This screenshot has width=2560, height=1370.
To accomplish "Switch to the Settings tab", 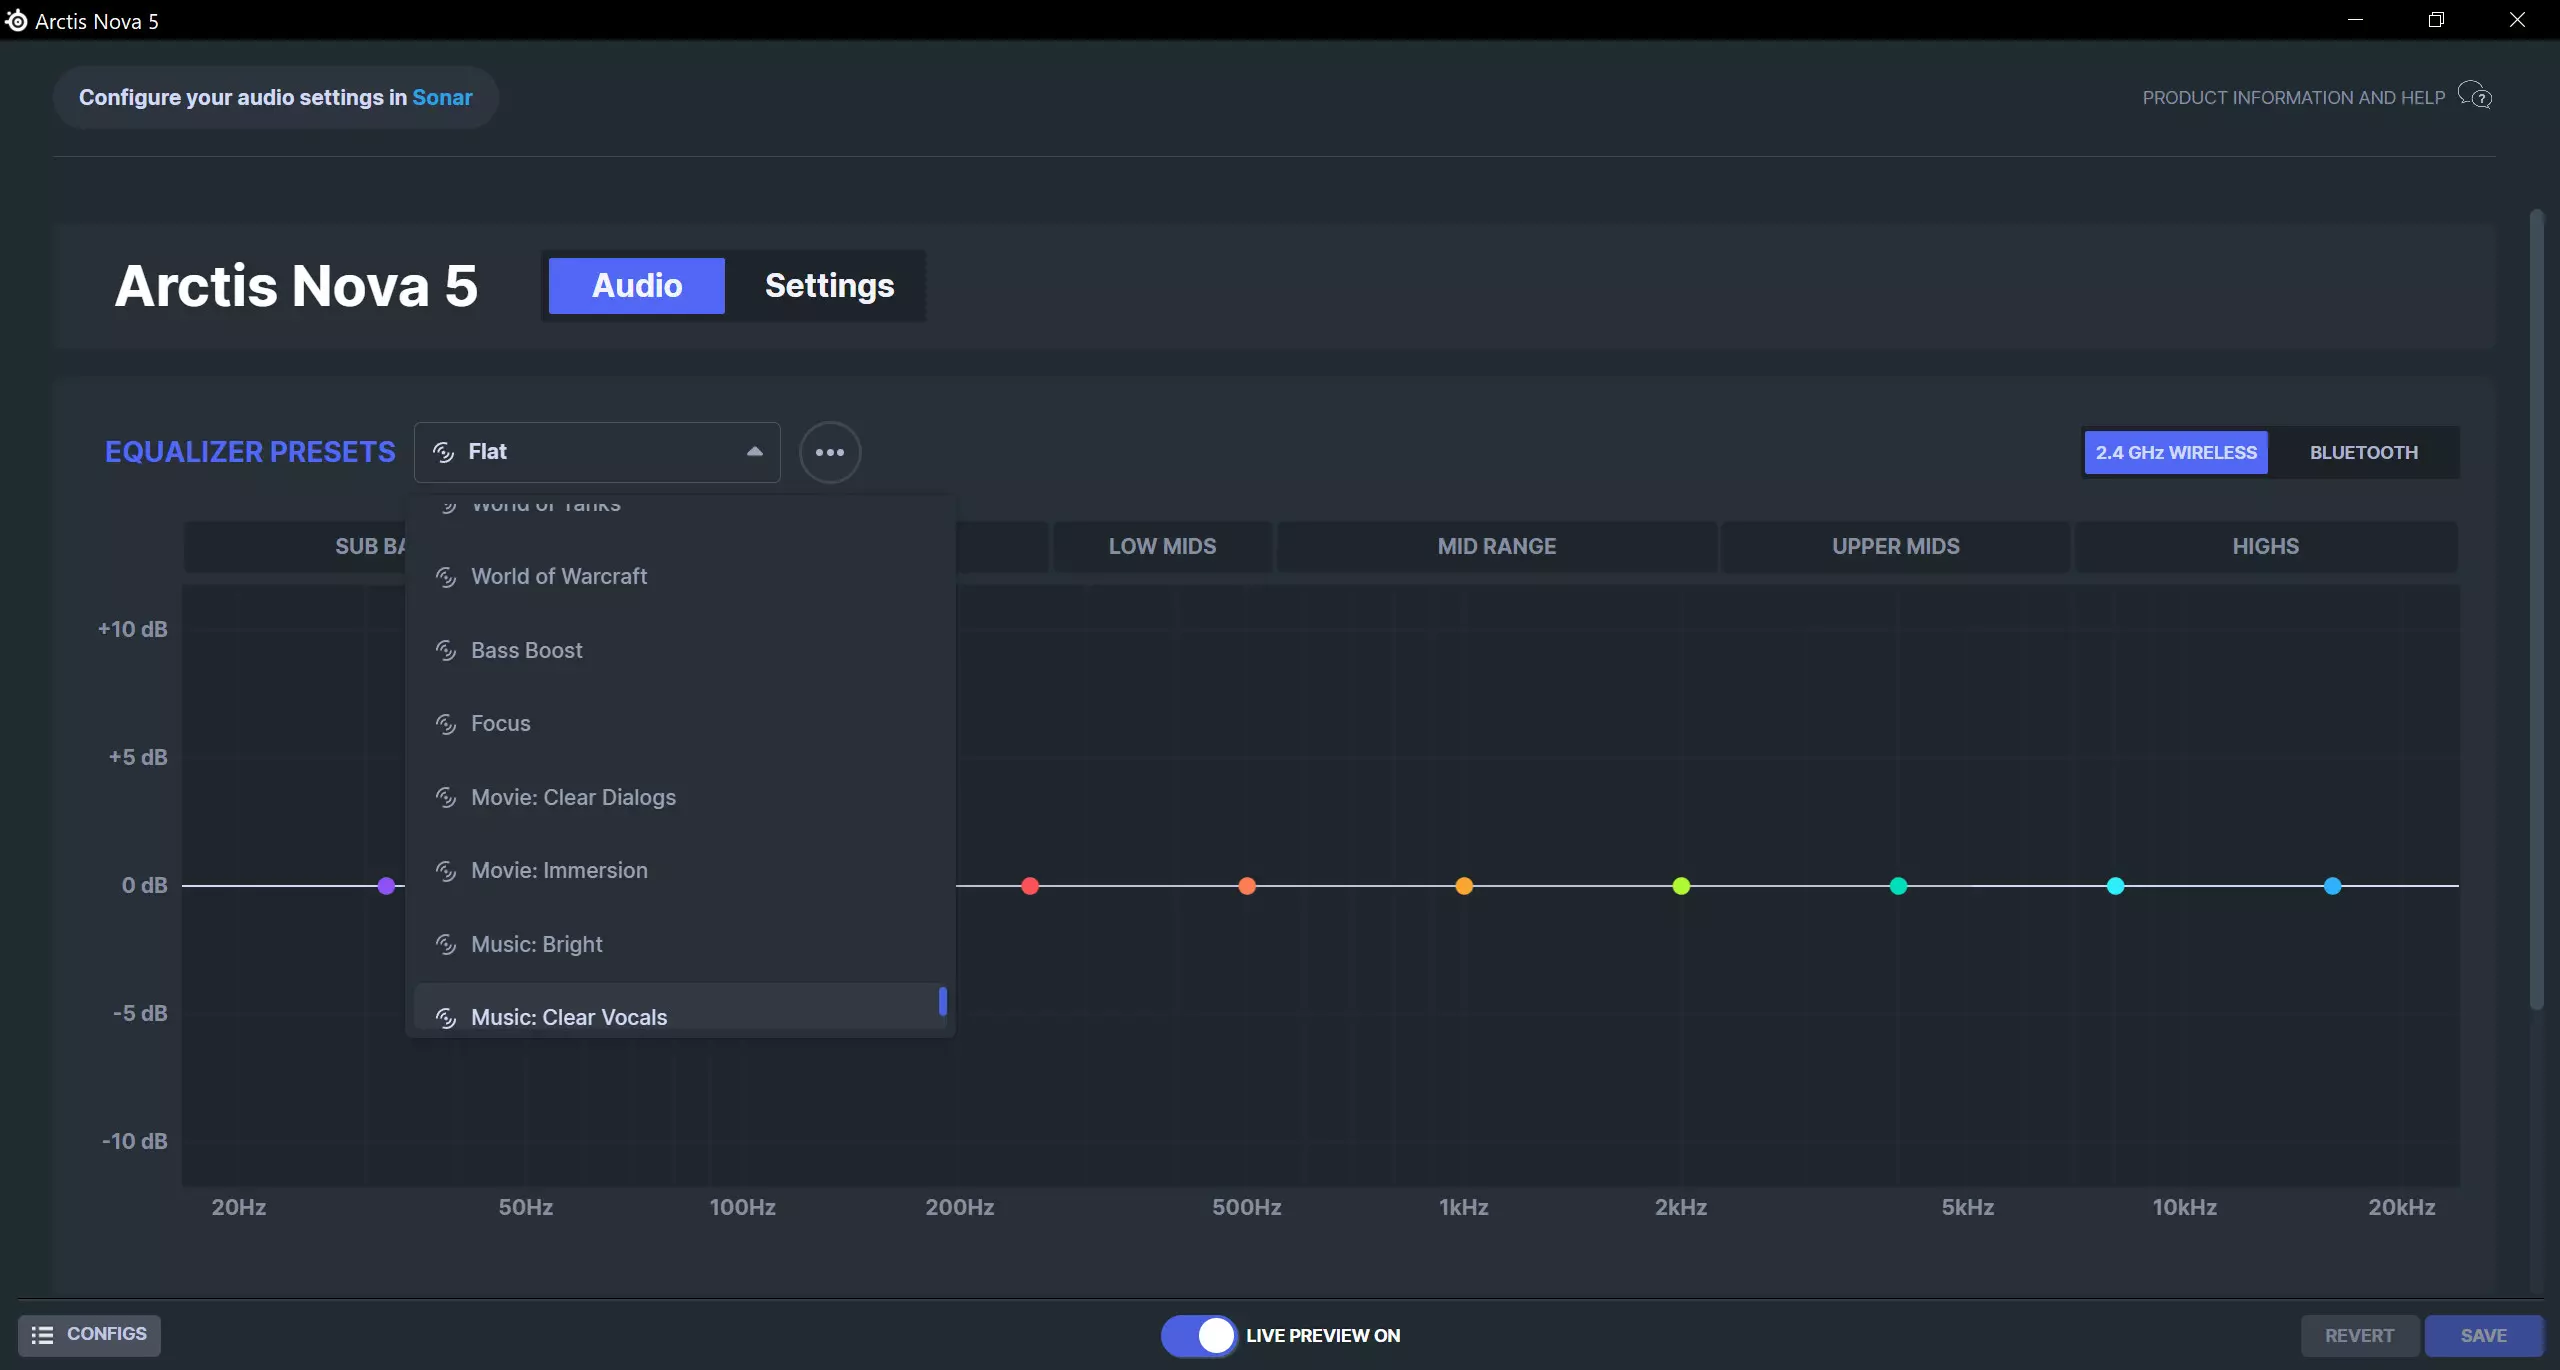I will (829, 286).
